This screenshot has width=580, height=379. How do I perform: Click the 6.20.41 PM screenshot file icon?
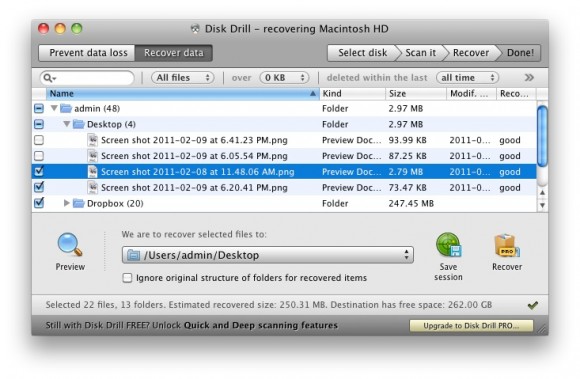pos(93,188)
